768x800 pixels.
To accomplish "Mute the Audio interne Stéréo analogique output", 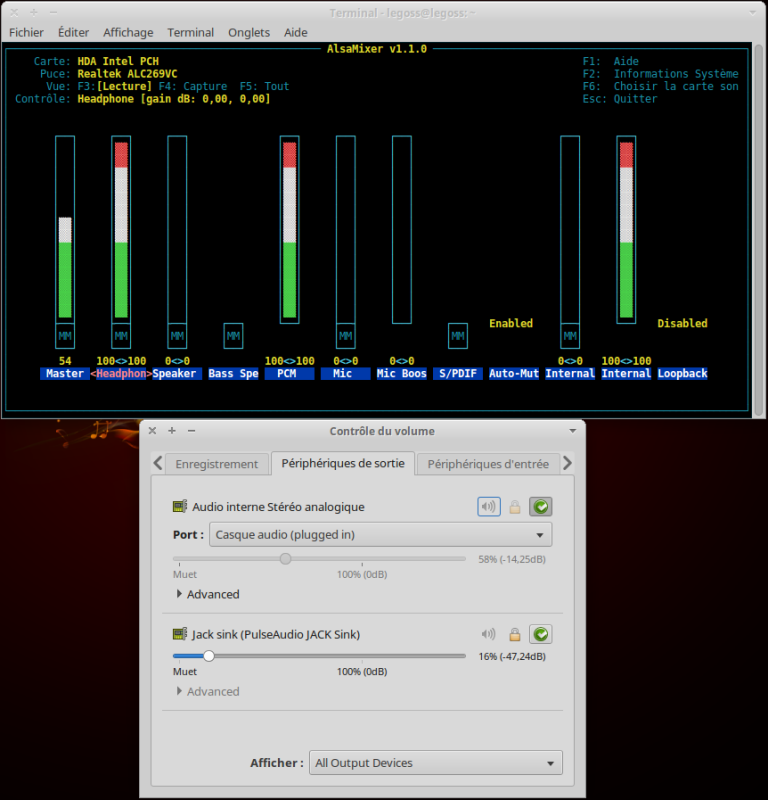I will click(489, 507).
